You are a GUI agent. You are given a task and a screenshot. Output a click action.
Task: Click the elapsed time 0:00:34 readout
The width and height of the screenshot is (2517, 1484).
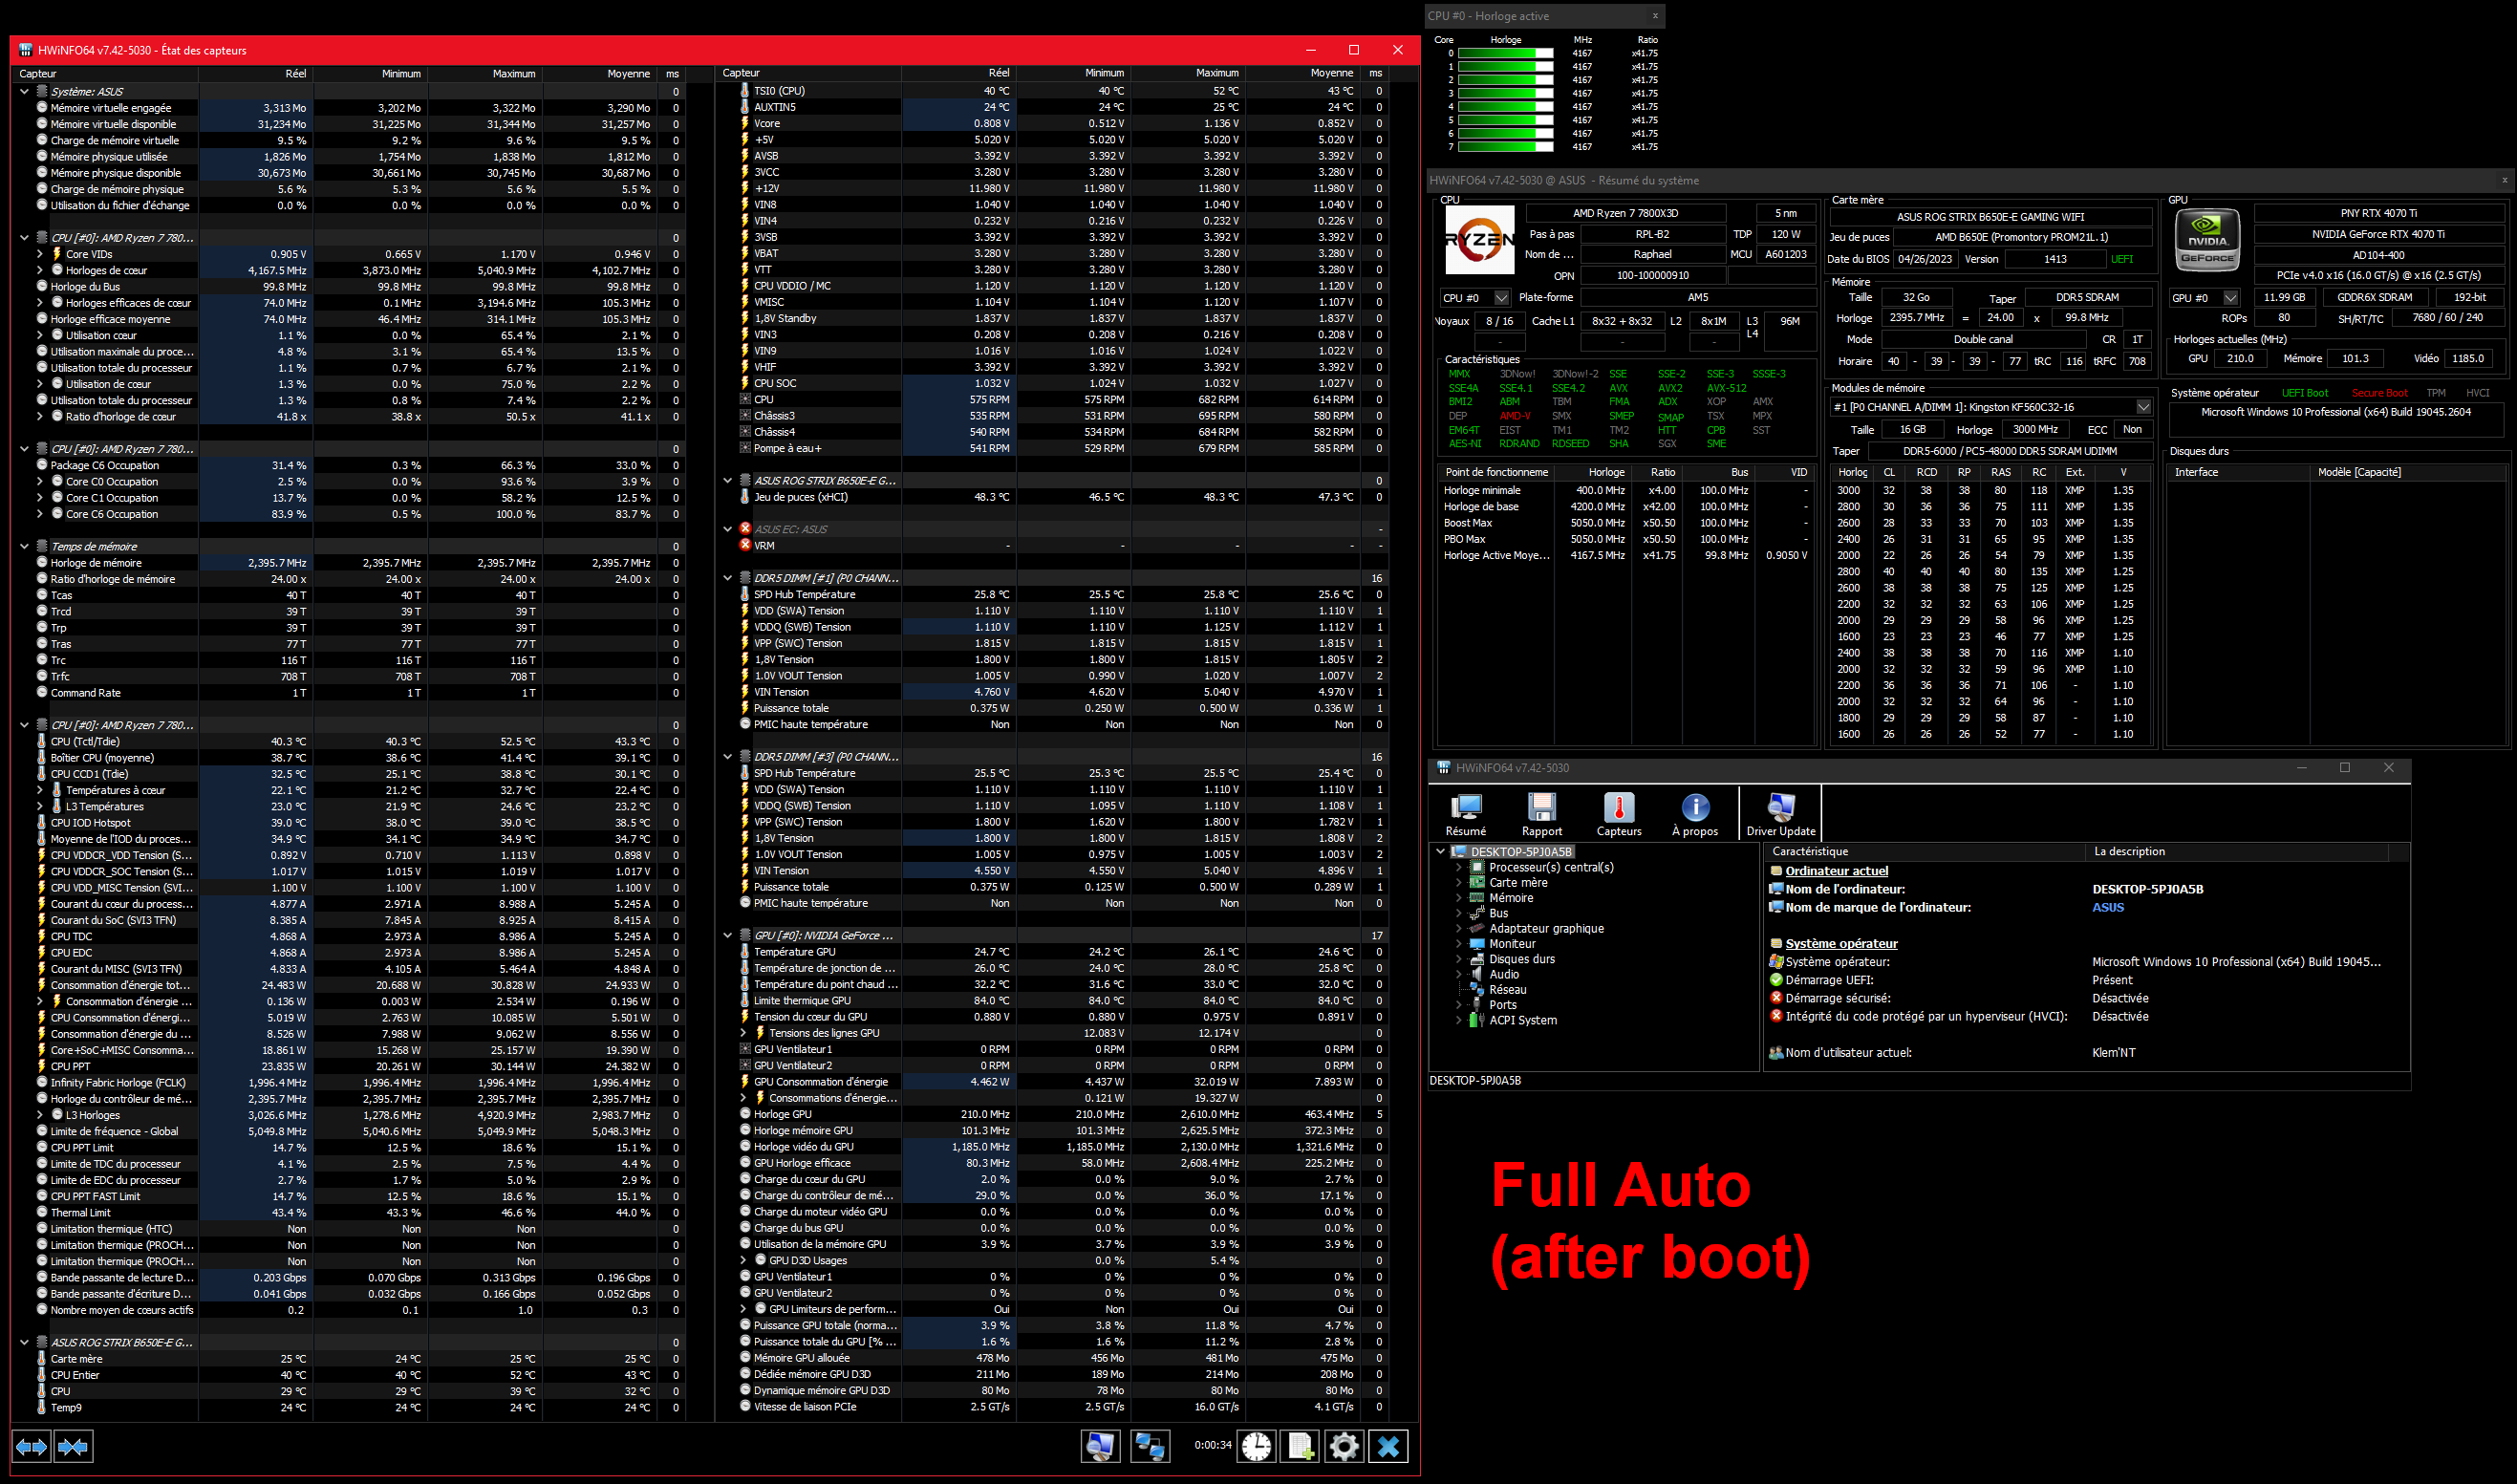pyautogui.click(x=1213, y=1445)
